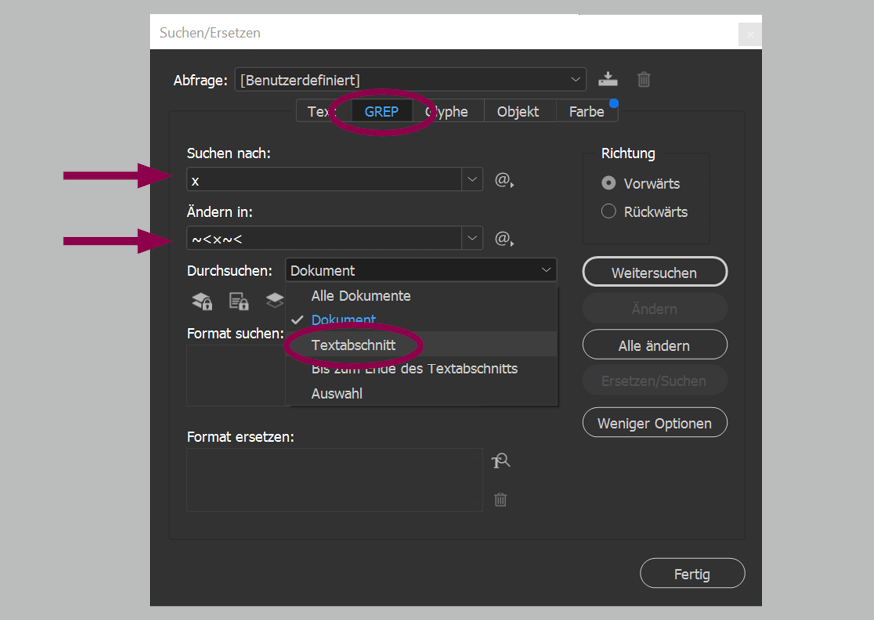
Task: Open special characters menu for Suchen nach
Action: coord(504,180)
